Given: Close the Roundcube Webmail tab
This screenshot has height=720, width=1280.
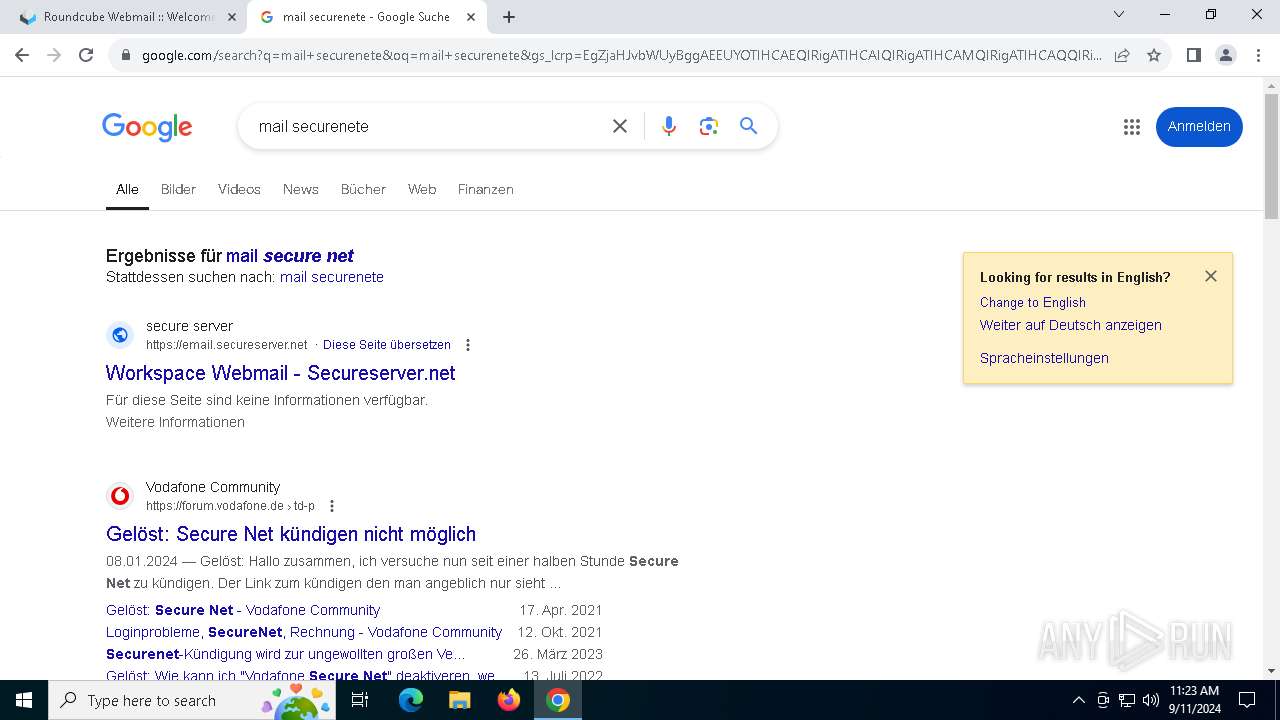Looking at the screenshot, I should click(231, 17).
